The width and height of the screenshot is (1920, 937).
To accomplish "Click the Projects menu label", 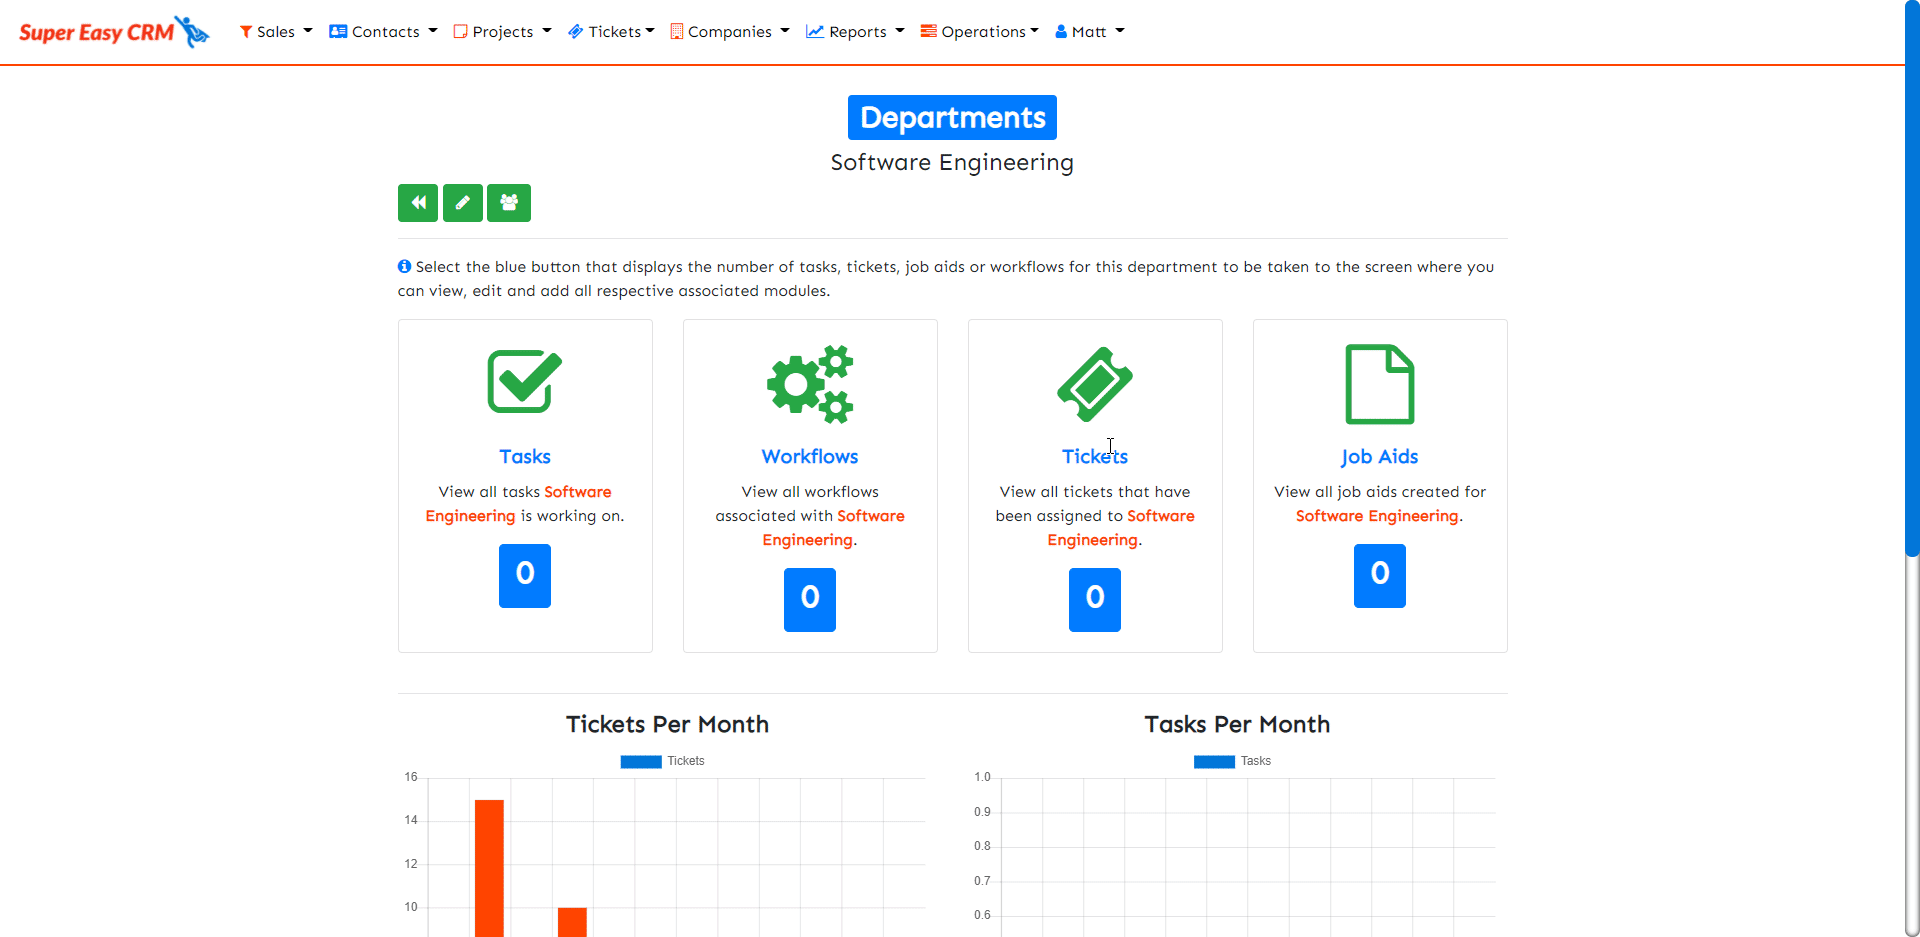I will (x=503, y=32).
